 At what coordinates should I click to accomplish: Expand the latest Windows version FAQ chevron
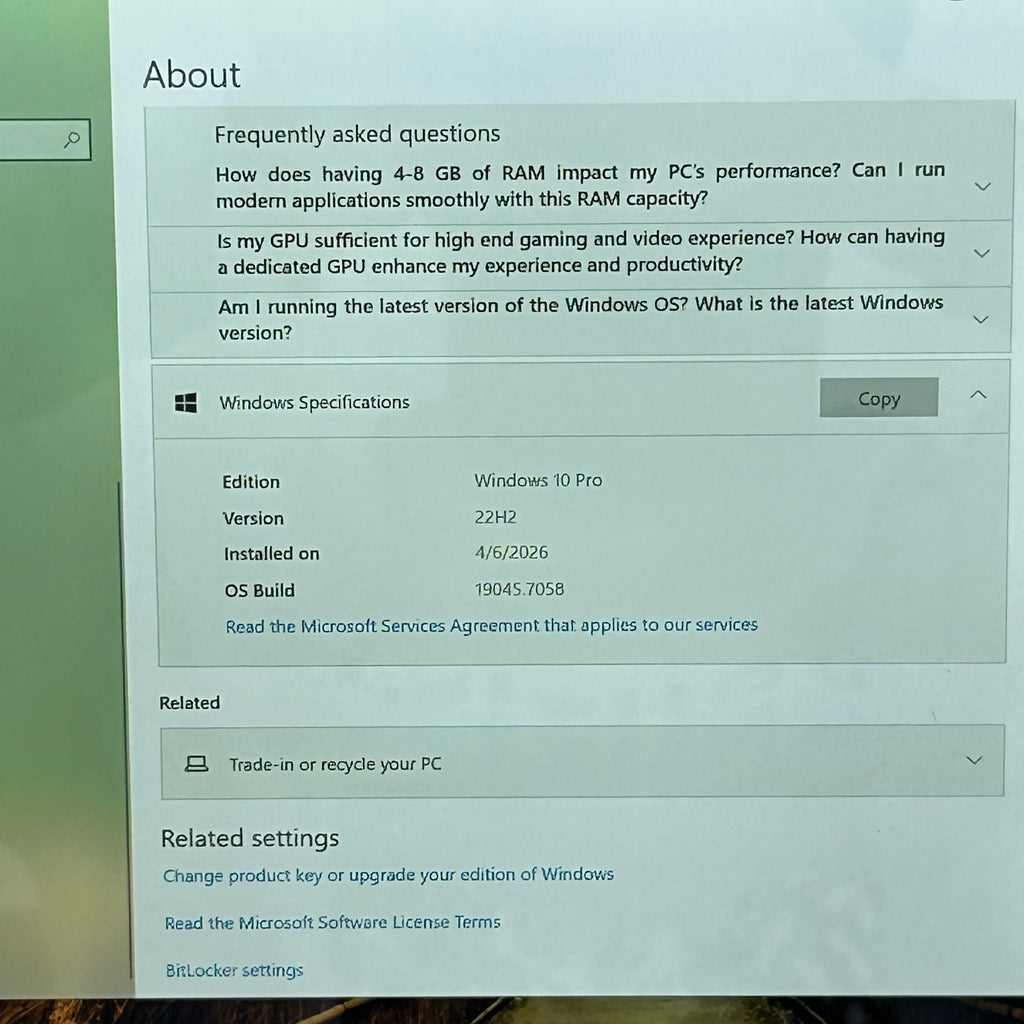coord(980,319)
